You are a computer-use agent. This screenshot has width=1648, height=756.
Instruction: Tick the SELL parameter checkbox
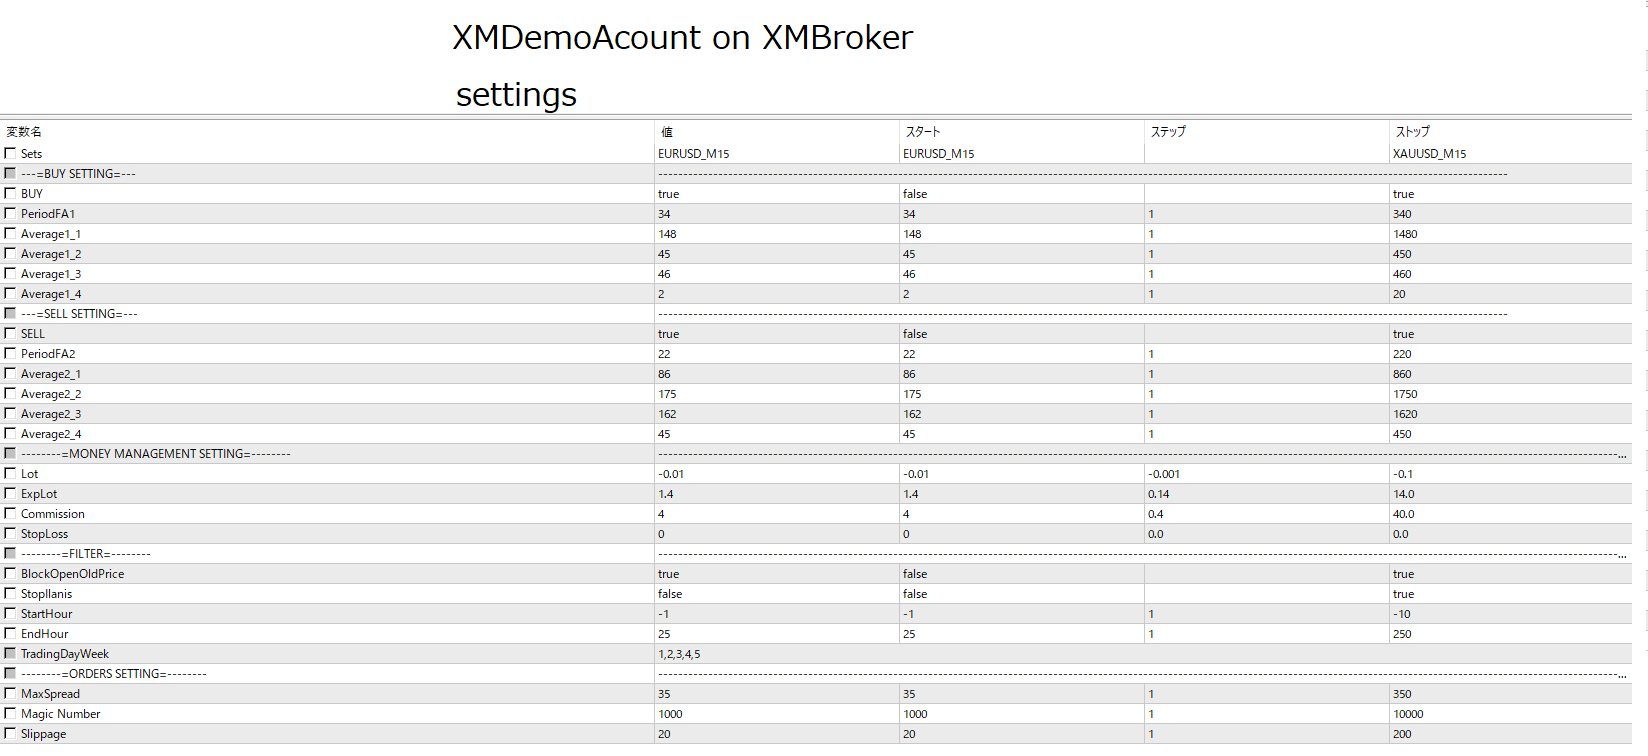click(x=10, y=333)
